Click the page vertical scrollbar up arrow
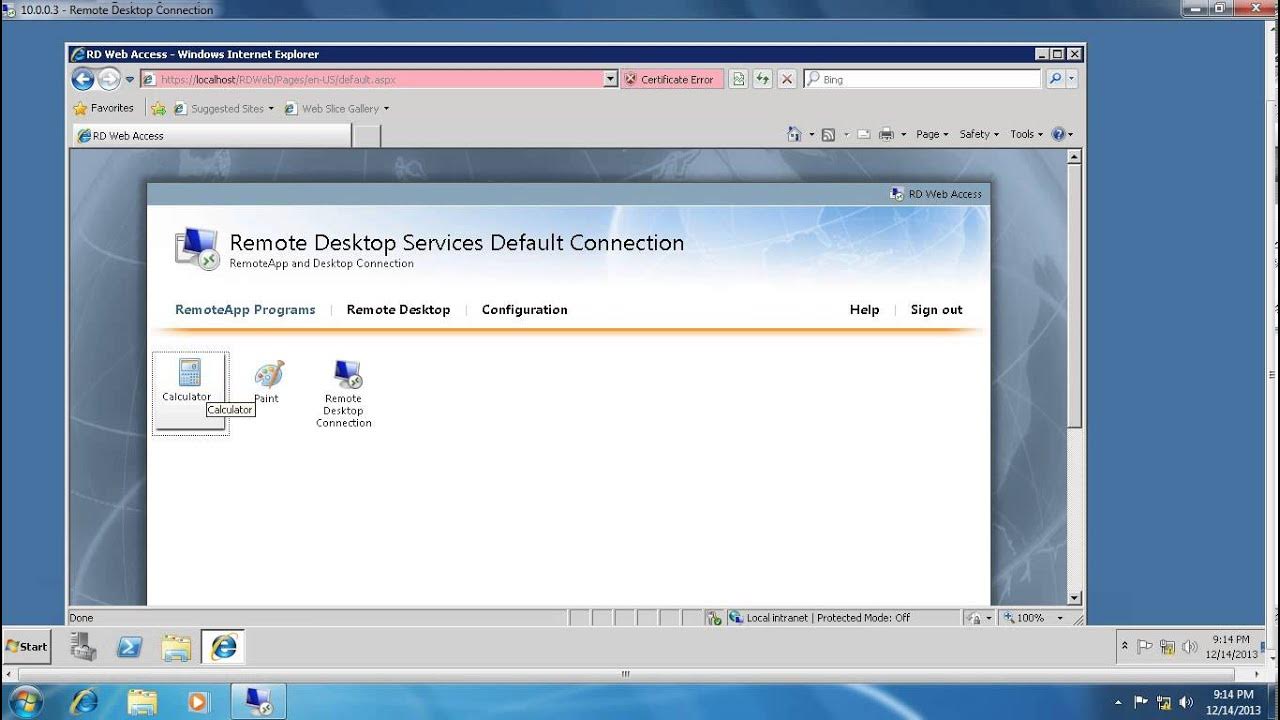The image size is (1280, 720). pyautogui.click(x=1074, y=157)
